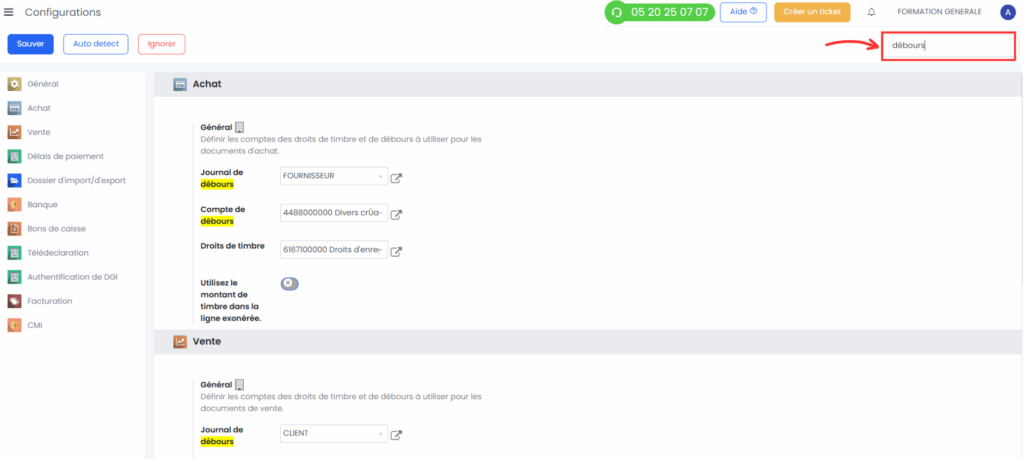This screenshot has width=1024, height=459.
Task: Expand the 4488000000 account dropdown
Action: 334,213
